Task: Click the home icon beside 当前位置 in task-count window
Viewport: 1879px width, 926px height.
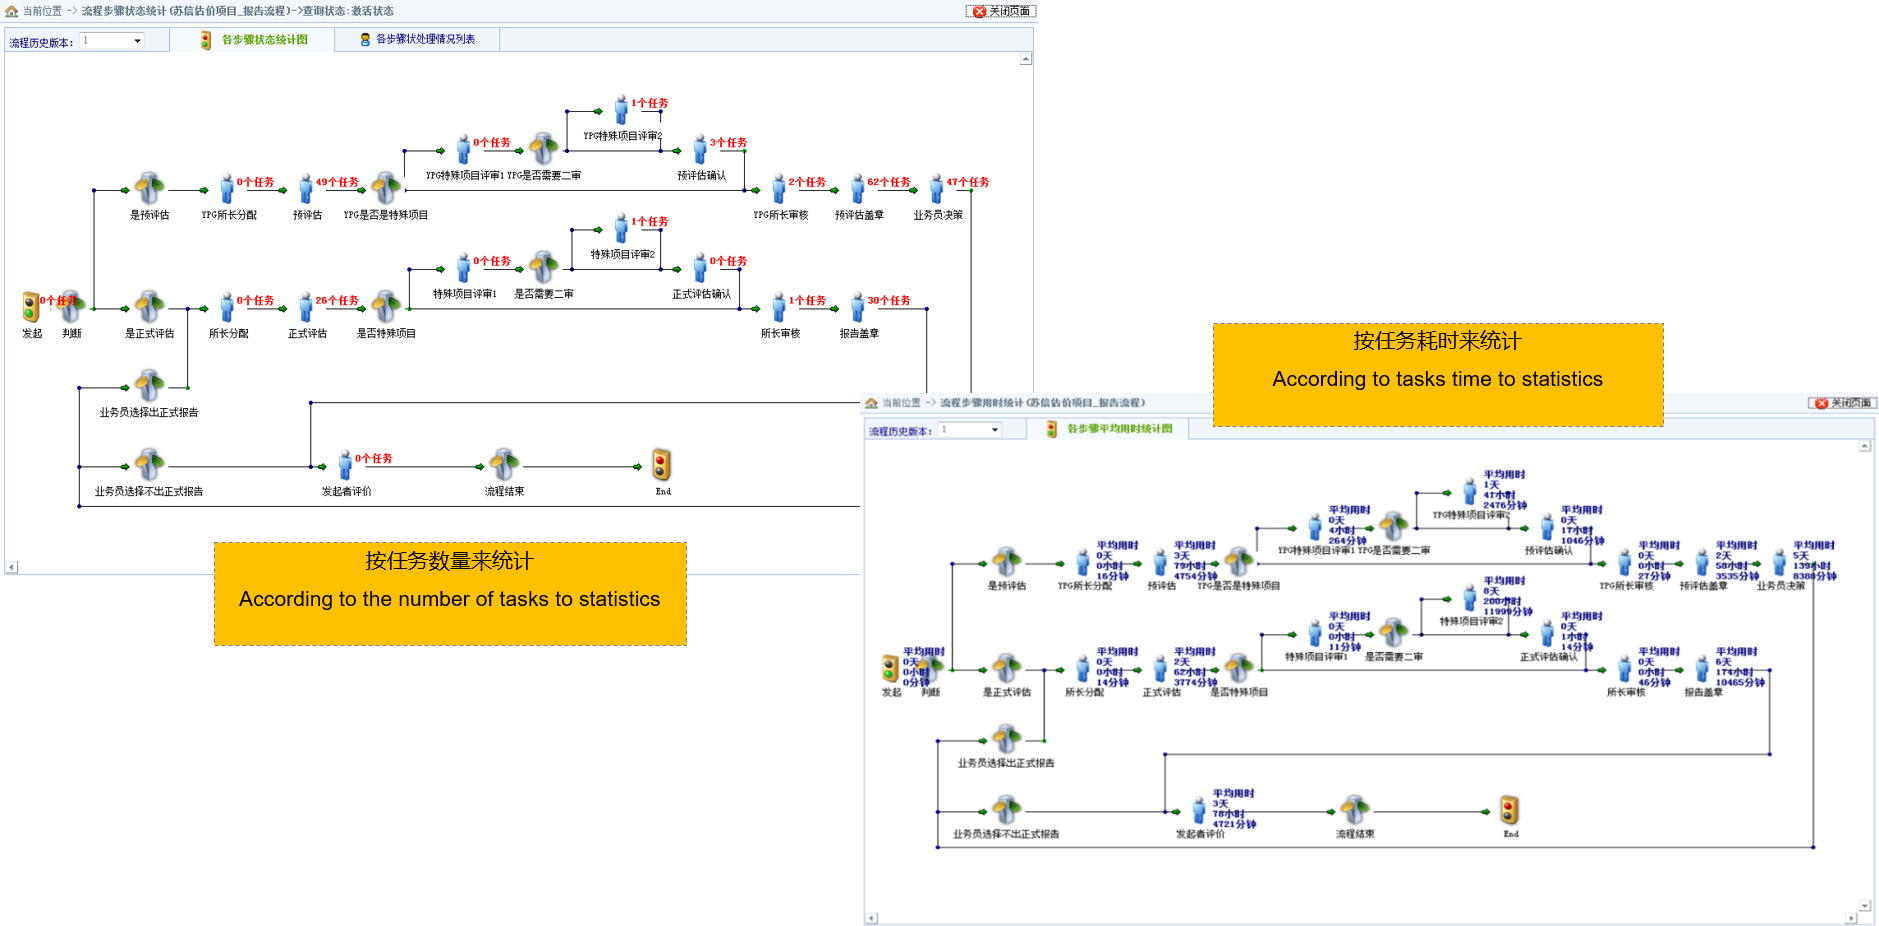Action: point(12,11)
